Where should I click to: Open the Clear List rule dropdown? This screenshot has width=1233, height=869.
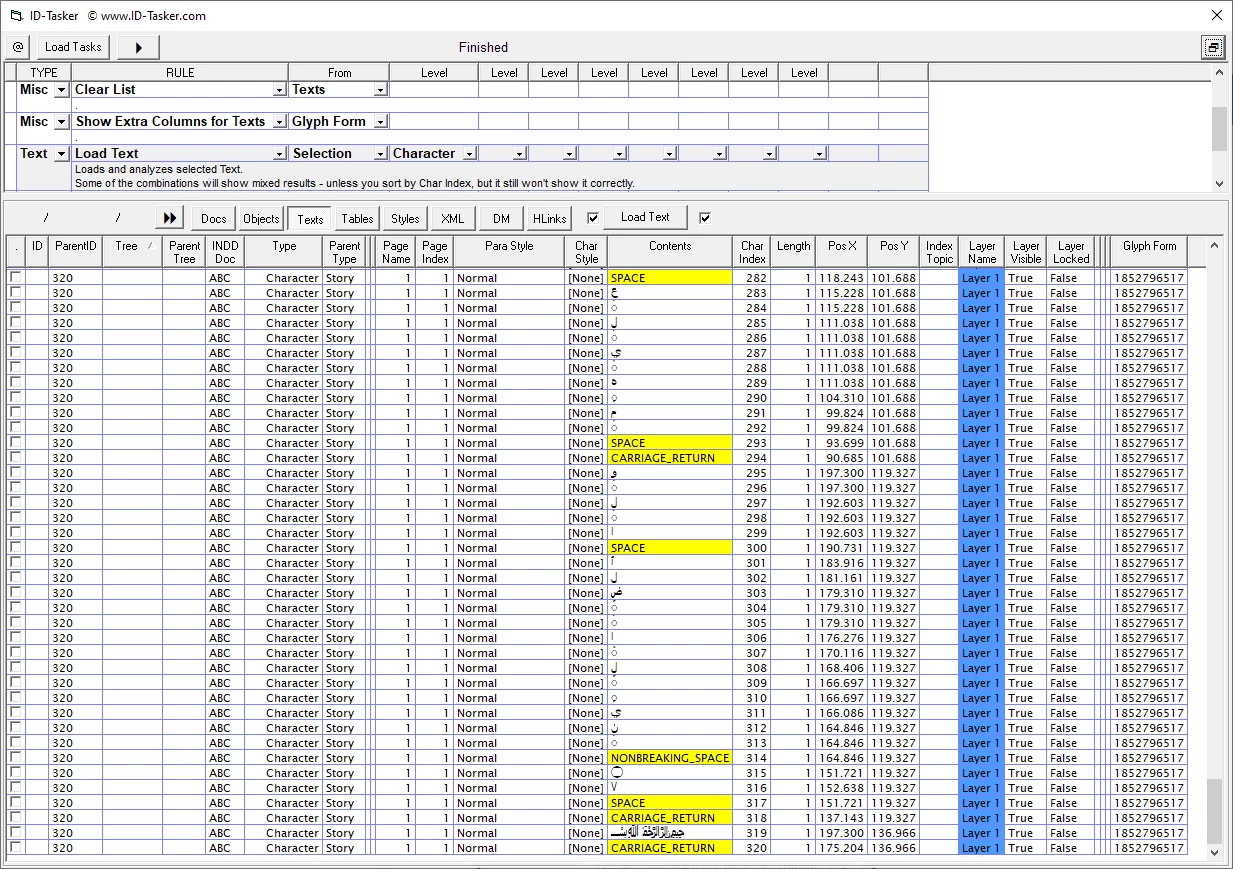pyautogui.click(x=279, y=90)
